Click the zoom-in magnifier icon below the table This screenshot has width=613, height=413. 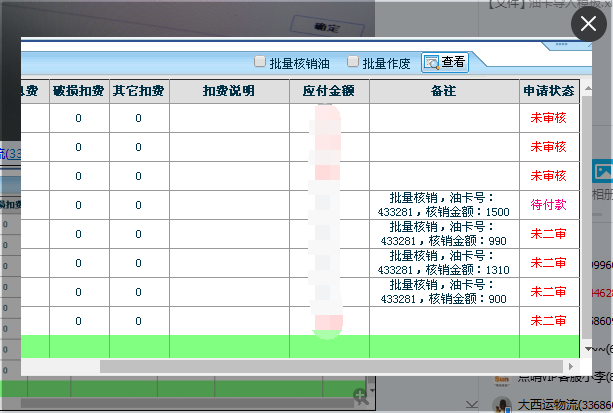[360, 396]
